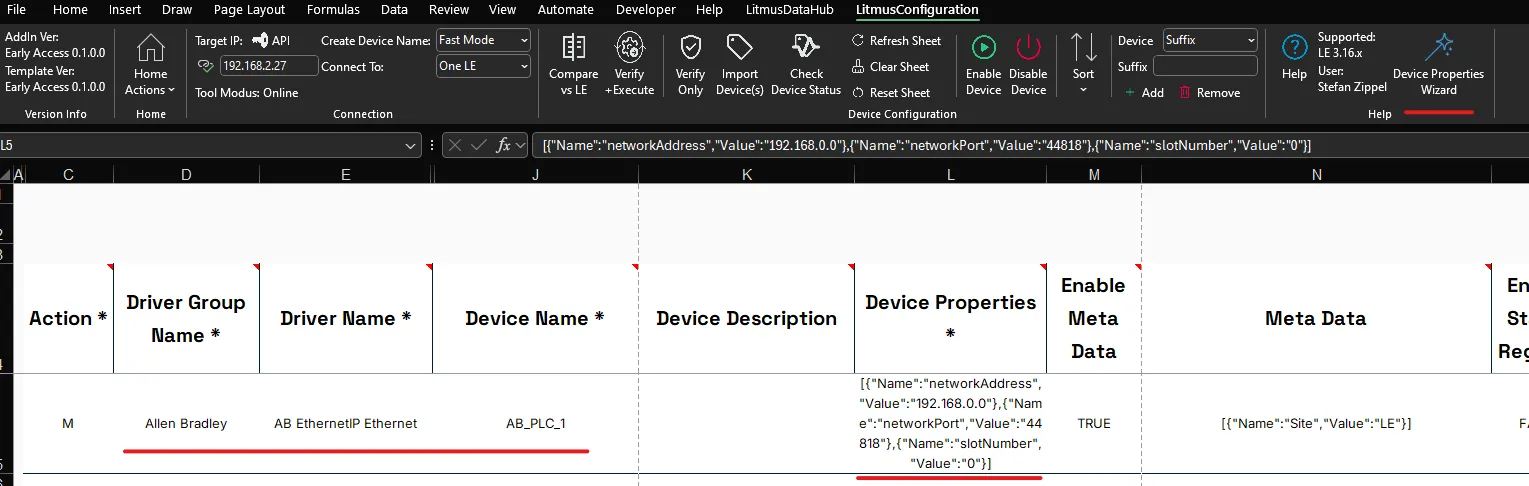Switch to the Formulas tab
Screen dimensions: 1529x486
pyautogui.click(x=335, y=10)
